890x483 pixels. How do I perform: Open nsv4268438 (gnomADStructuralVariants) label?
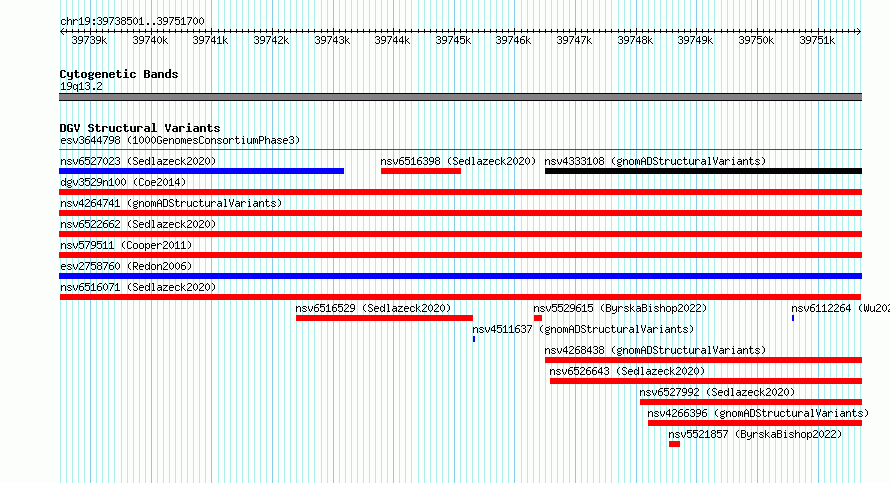655,350
